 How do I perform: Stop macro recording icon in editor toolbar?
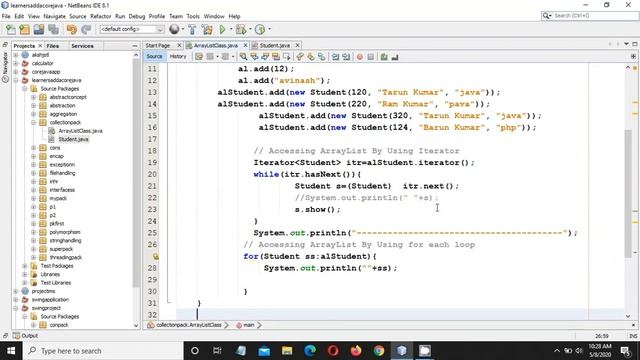(x=371, y=57)
